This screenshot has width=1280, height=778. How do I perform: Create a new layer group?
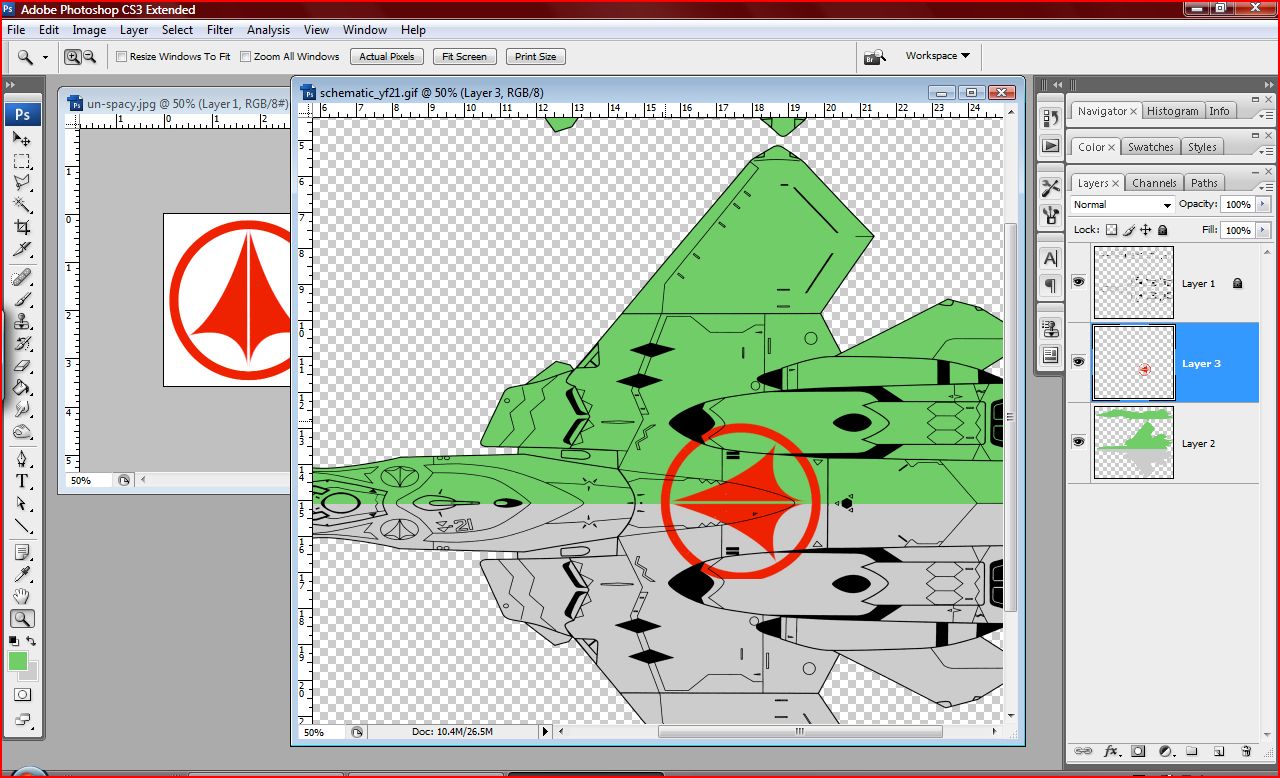tap(1192, 751)
